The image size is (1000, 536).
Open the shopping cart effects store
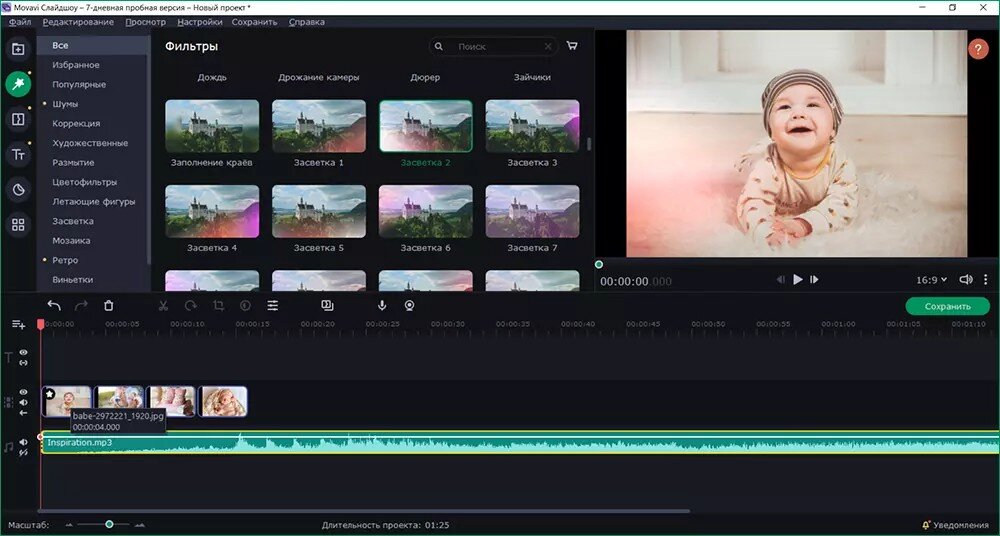pos(572,46)
